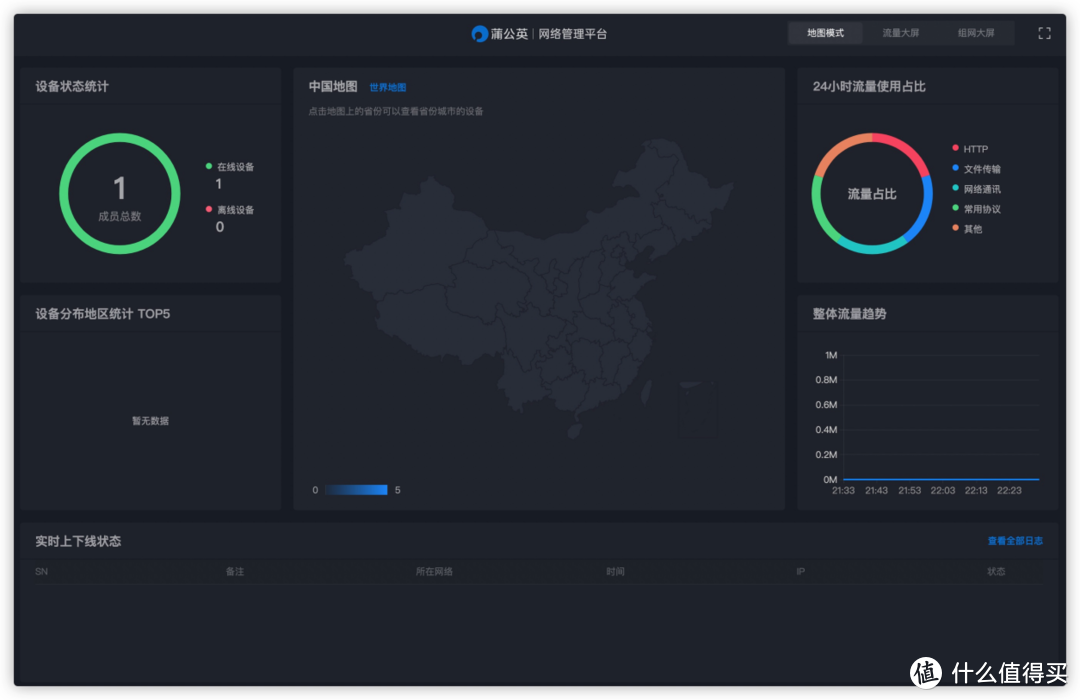Switch to 流量大屏 tab
Image resolution: width=1080 pixels, height=700 pixels.
900,33
